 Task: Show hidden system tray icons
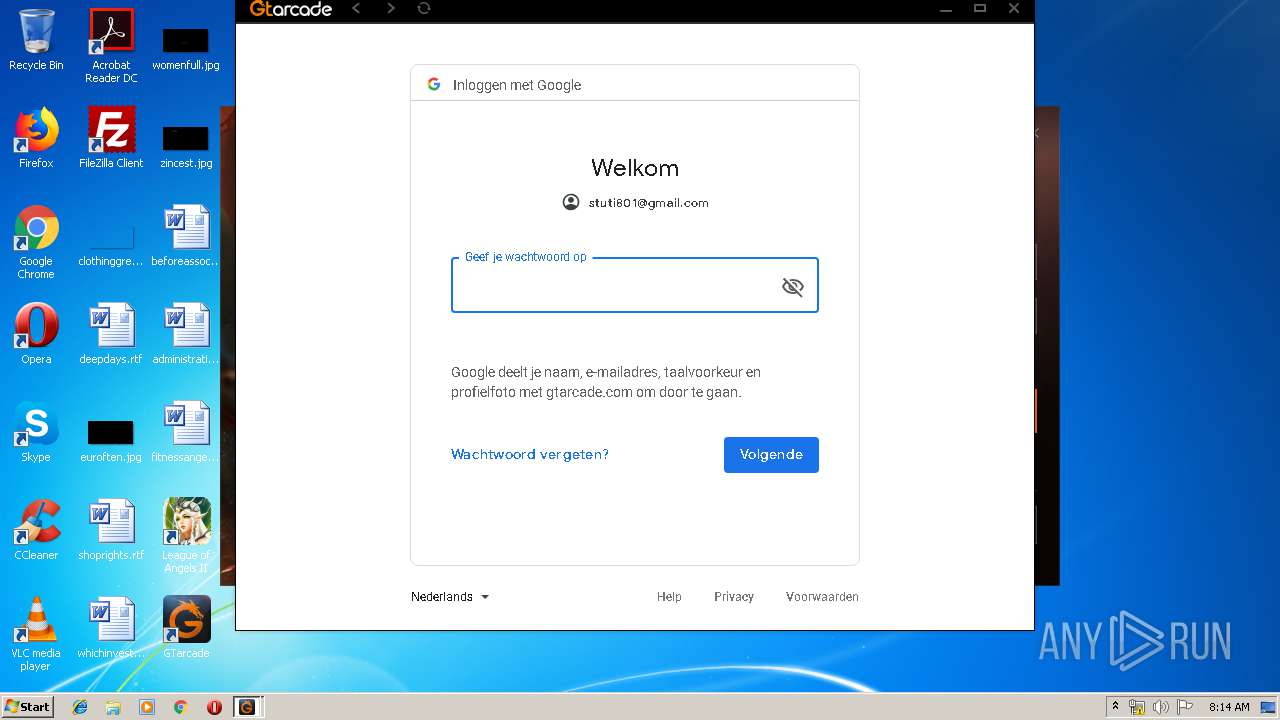tap(1116, 706)
